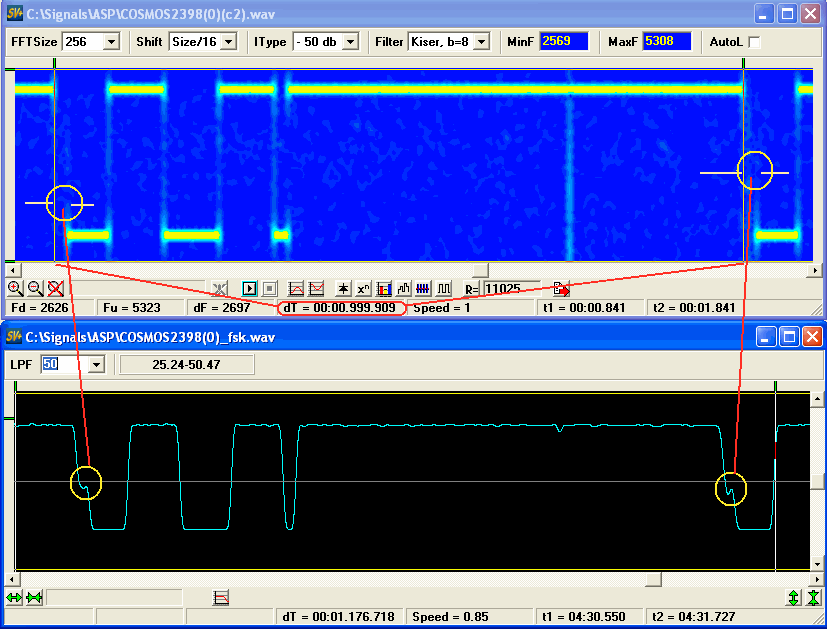Click fsk window vertical scrollbar up arrow

point(817,399)
